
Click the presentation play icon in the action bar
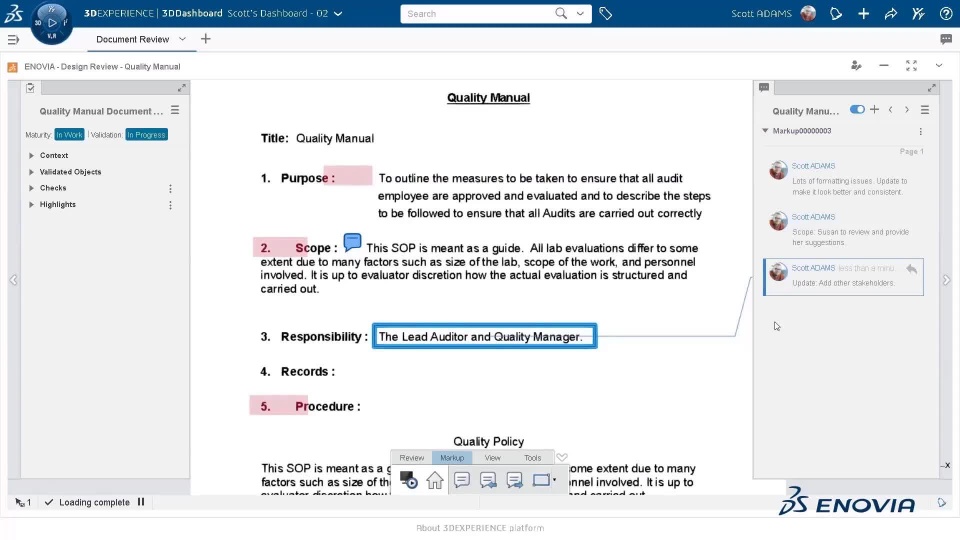coord(408,479)
